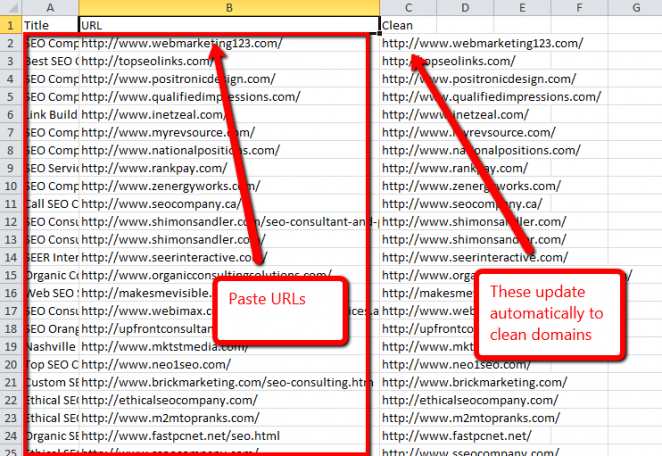Click the 'Nashville' title cell in row 19
This screenshot has width=662, height=456.
[50, 347]
